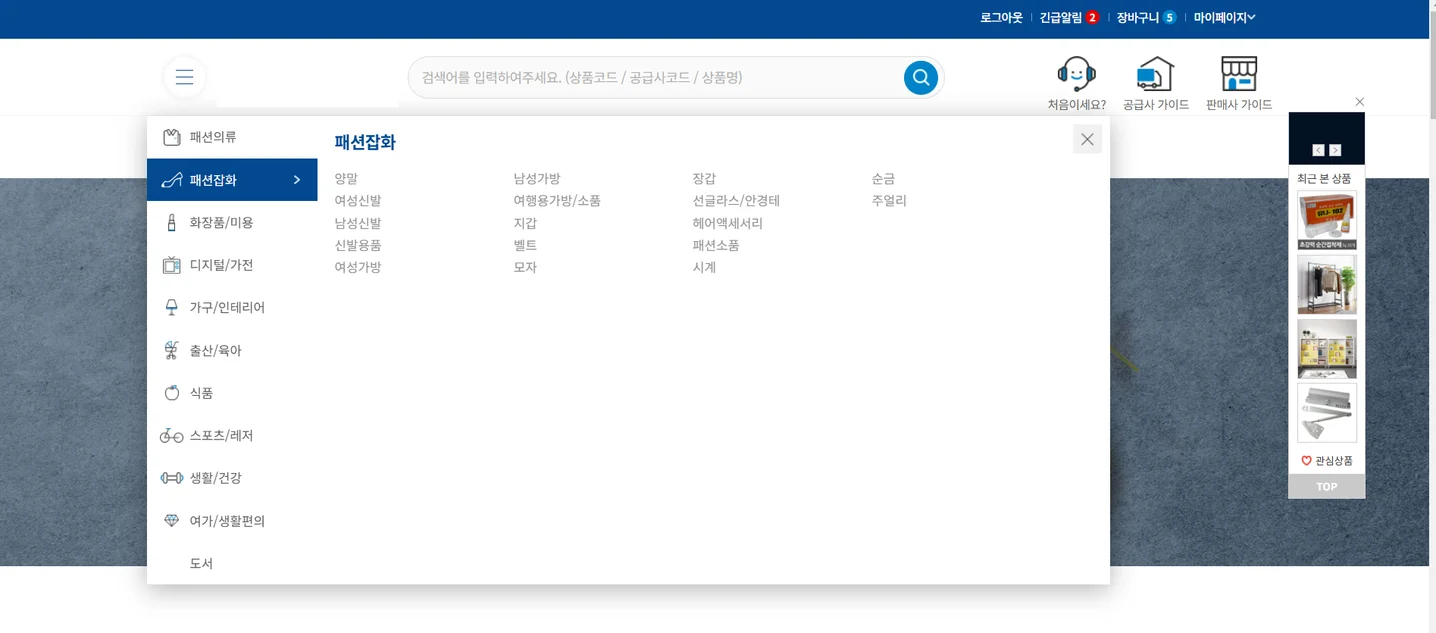The height and width of the screenshot is (633, 1436).
Task: Open the hamburger navigation menu icon
Action: tap(184, 77)
